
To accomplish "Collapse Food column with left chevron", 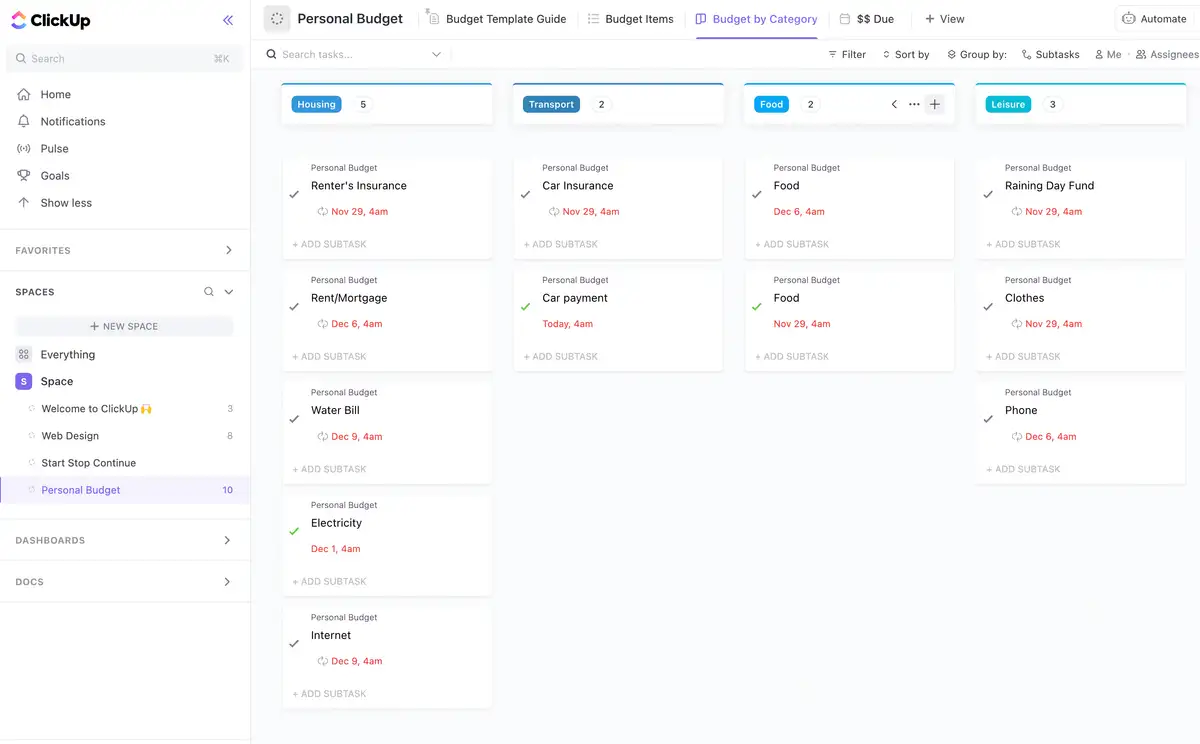I will tap(894, 104).
